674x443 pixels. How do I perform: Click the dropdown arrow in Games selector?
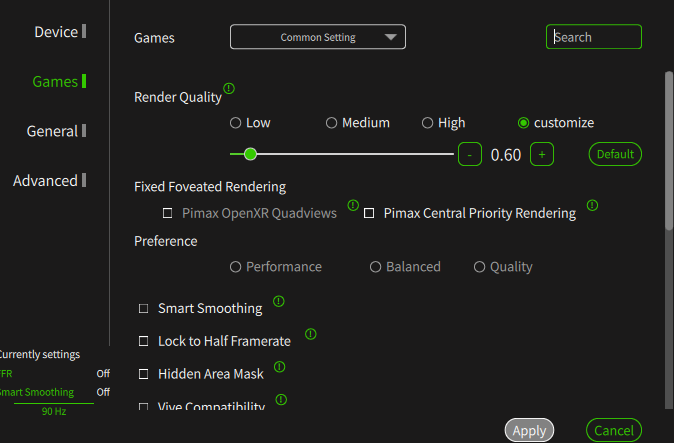[x=390, y=37]
